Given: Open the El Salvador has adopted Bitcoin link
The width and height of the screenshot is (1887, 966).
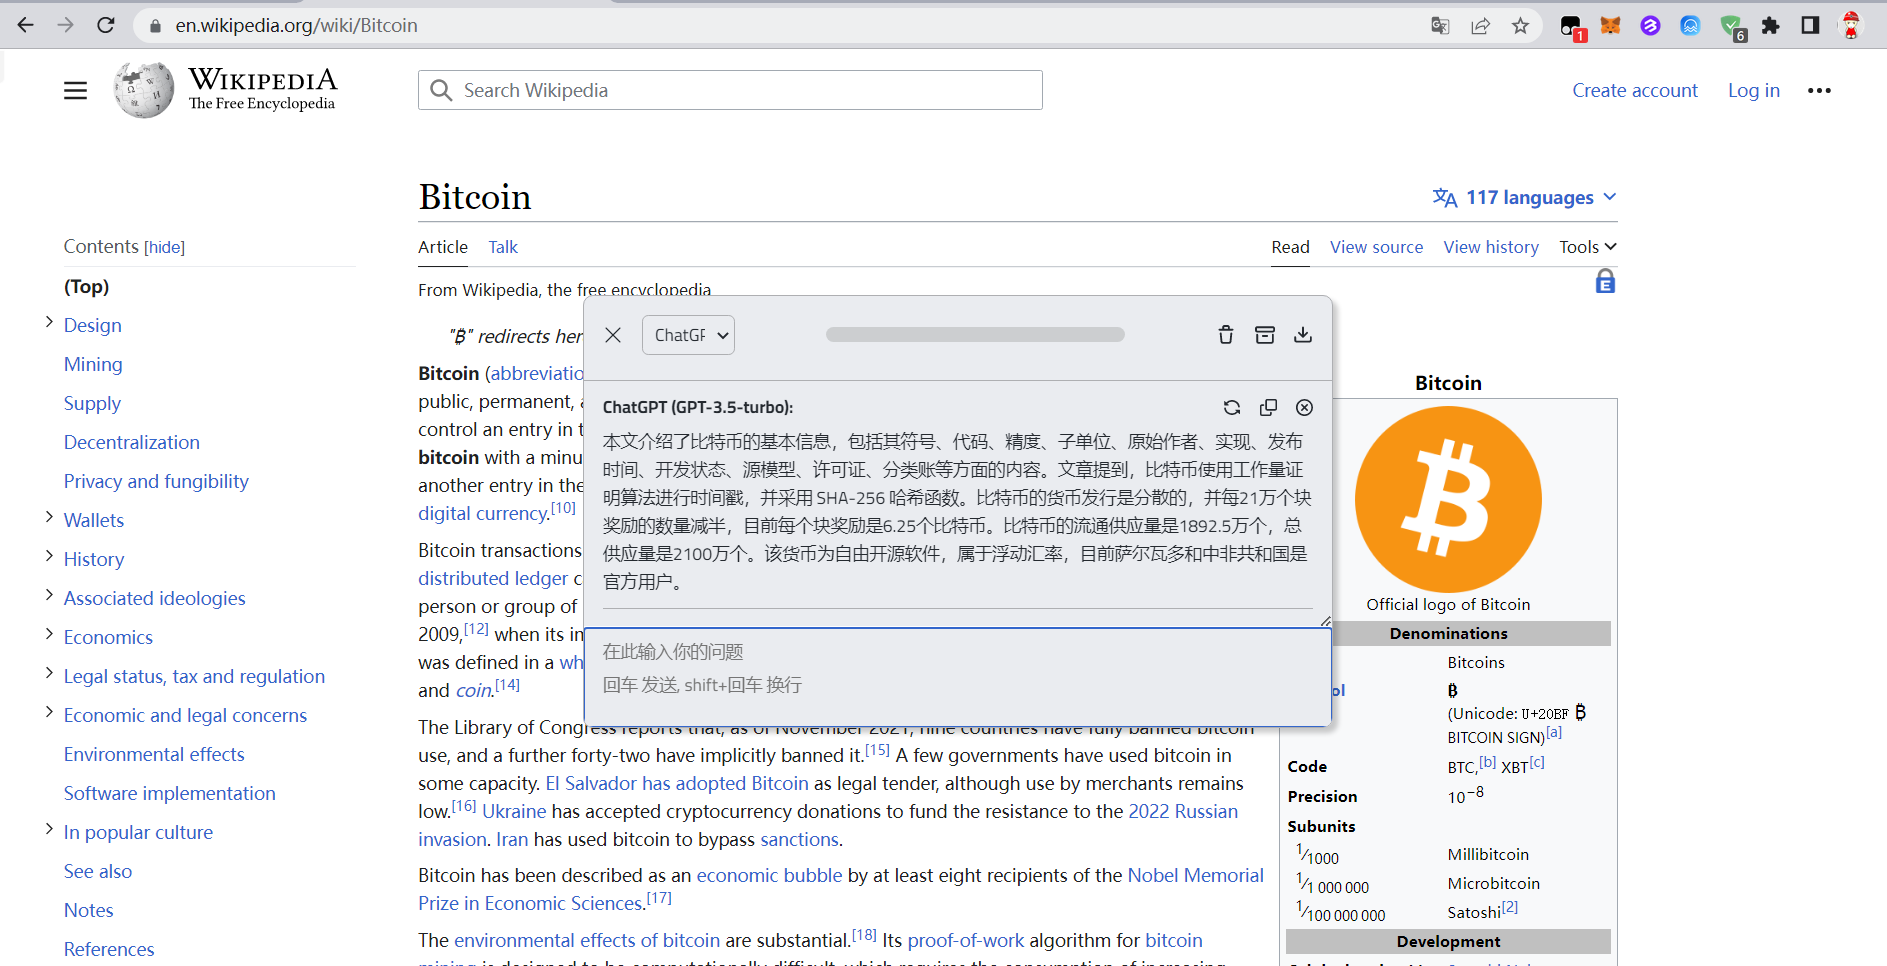Looking at the screenshot, I should [677, 783].
